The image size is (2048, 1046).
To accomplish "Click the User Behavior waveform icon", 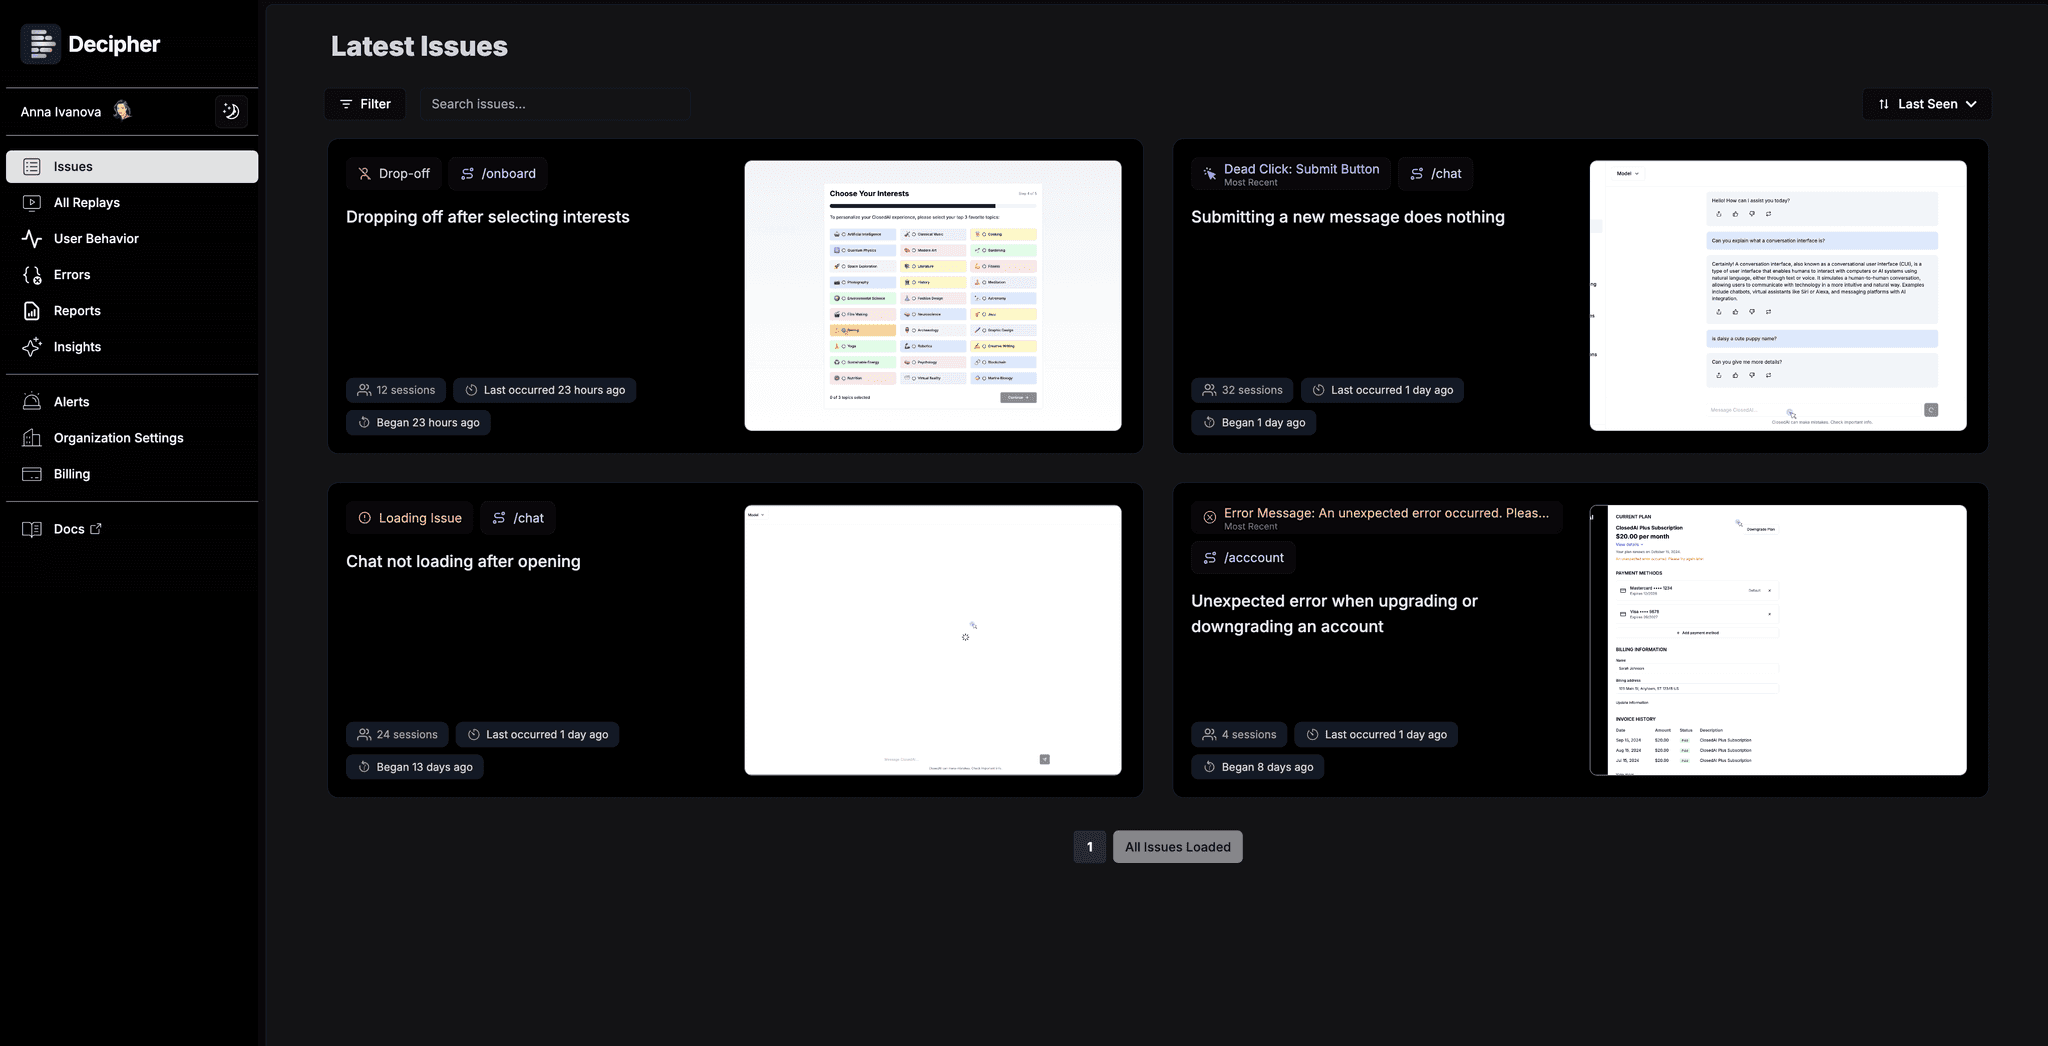I will click(x=31, y=238).
